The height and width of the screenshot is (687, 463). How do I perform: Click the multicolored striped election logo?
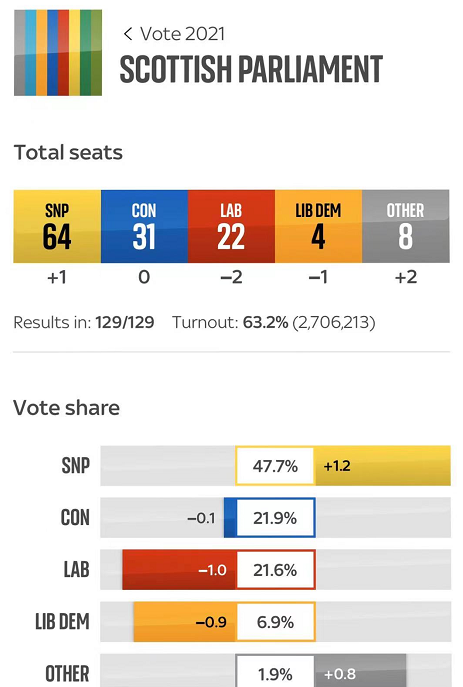pyautogui.click(x=58, y=53)
